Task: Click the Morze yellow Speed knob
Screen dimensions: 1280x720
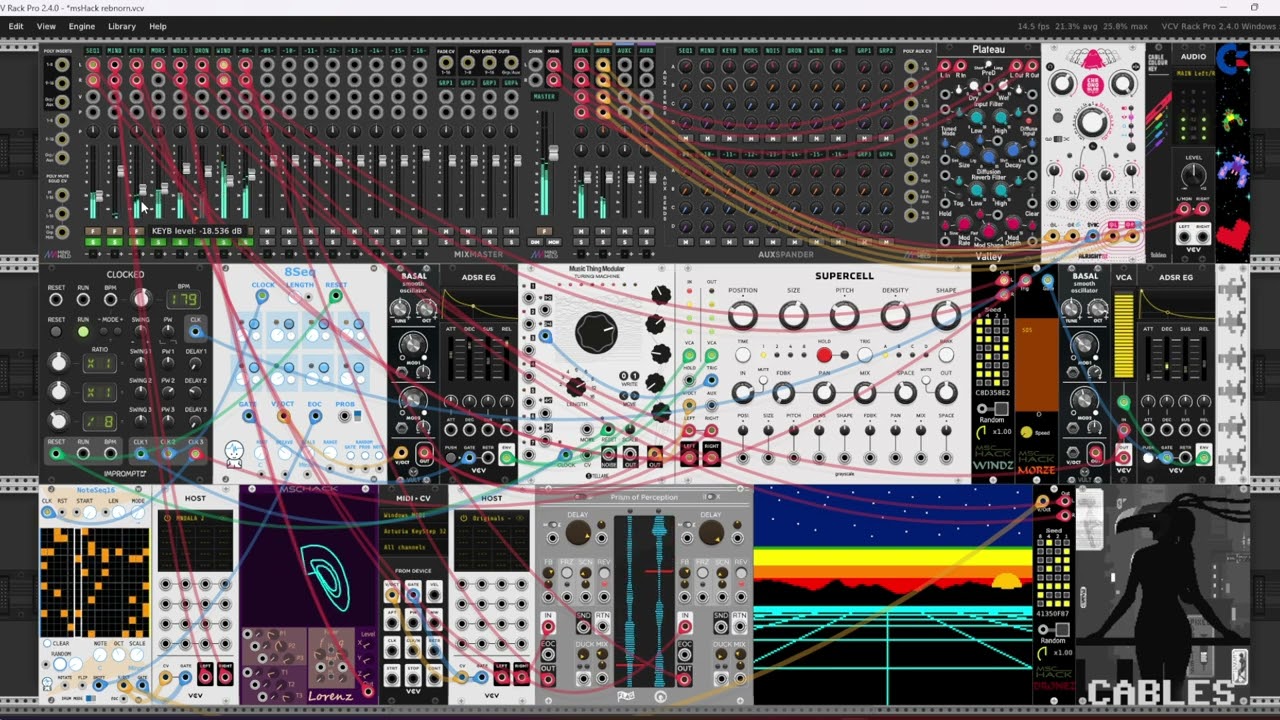Action: tap(1026, 433)
